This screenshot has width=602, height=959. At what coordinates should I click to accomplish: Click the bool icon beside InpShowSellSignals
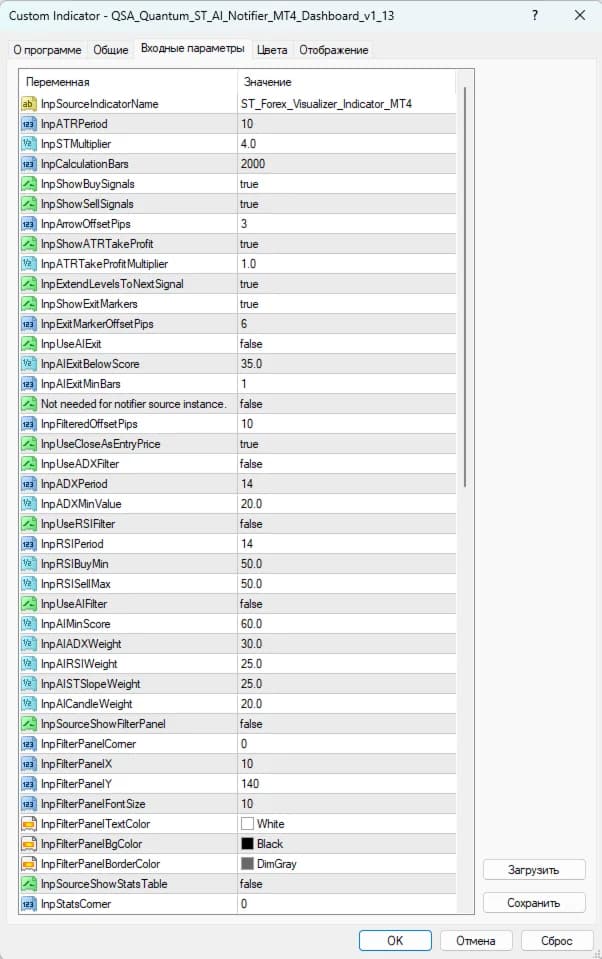coord(28,204)
